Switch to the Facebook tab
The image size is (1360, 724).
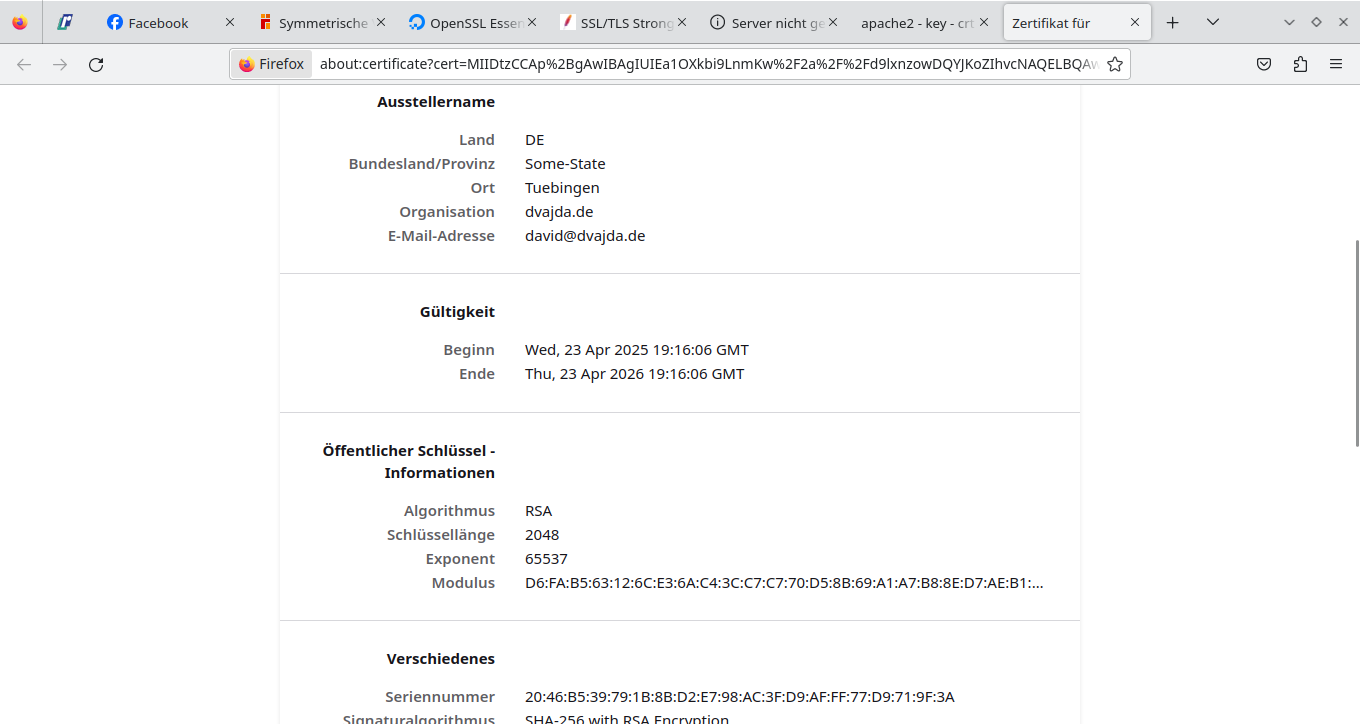pos(158,22)
